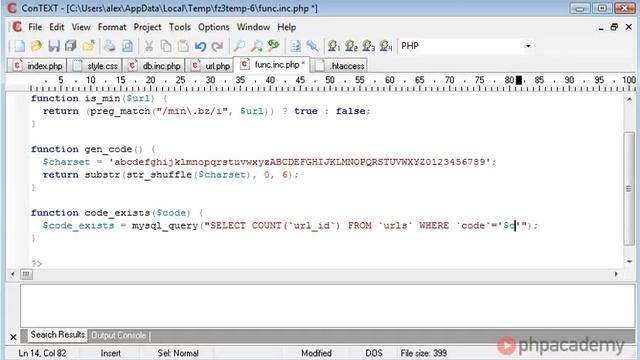
Task: Click the Find Next icon
Action: [x=256, y=46]
